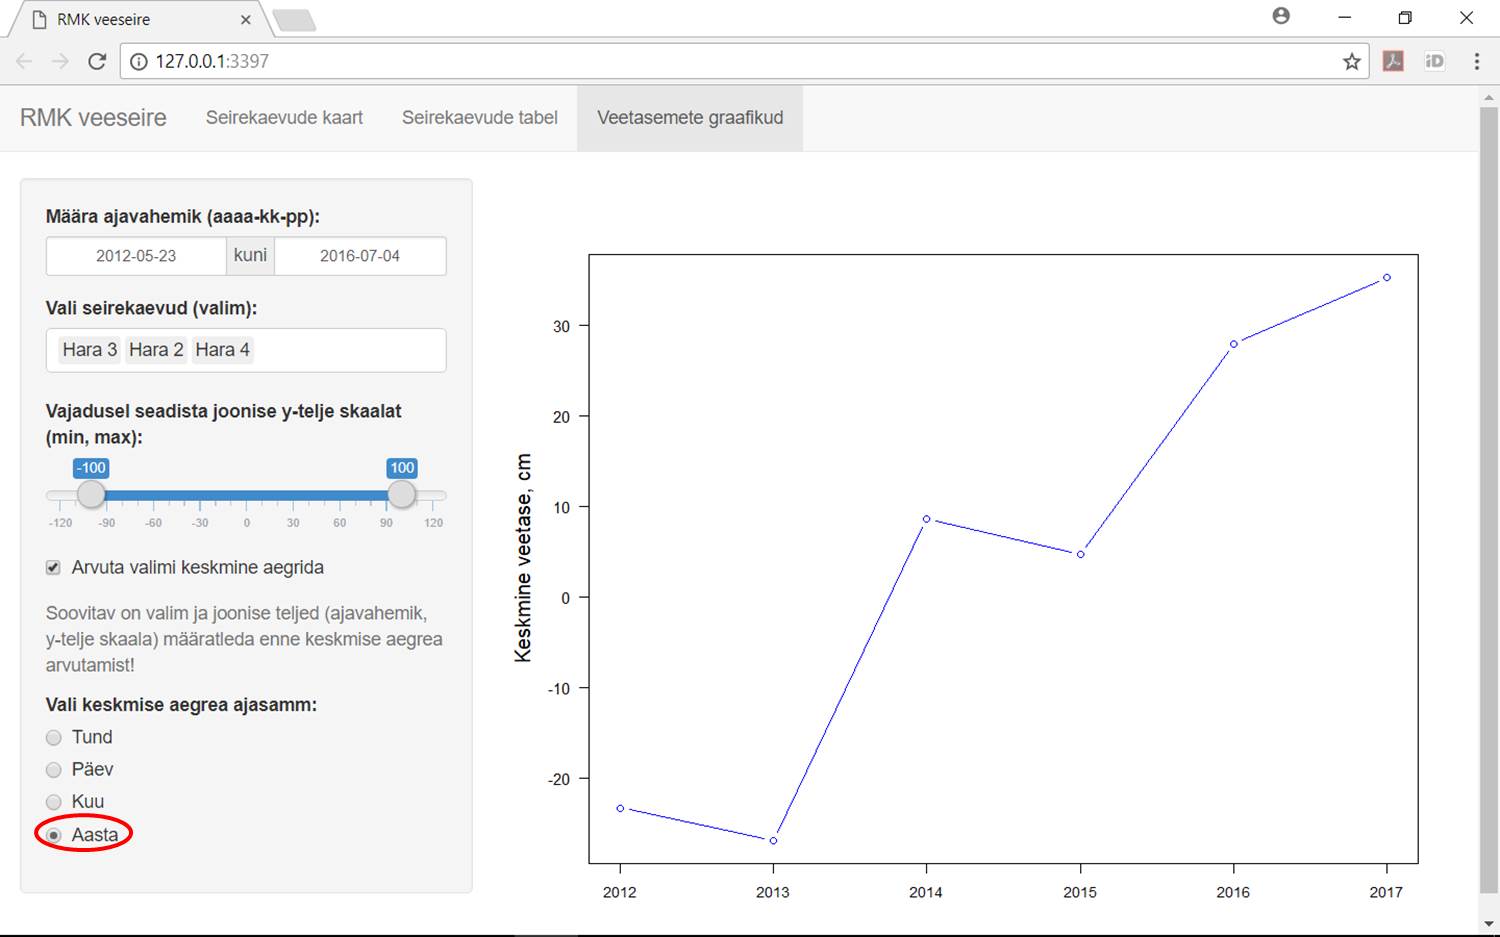The width and height of the screenshot is (1500, 937).
Task: Click the iD extension icon
Action: click(x=1434, y=61)
